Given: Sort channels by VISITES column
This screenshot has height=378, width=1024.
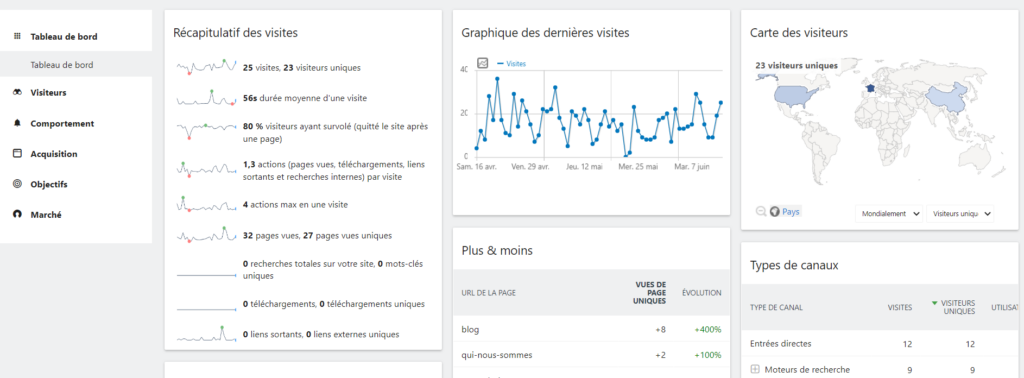Looking at the screenshot, I should point(900,307).
